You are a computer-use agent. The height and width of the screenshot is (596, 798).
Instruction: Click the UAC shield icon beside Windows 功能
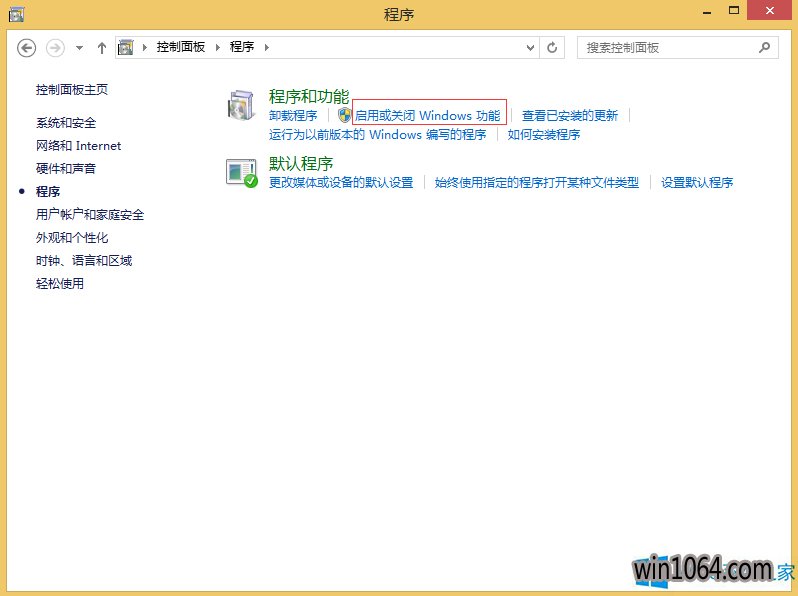[345, 115]
